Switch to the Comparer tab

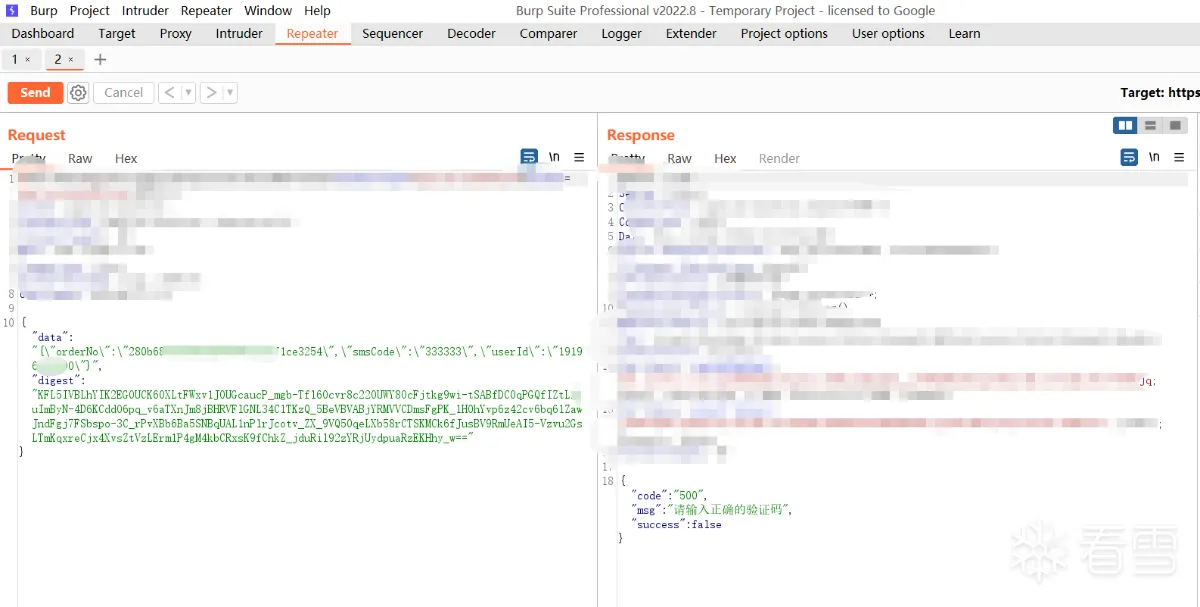548,33
